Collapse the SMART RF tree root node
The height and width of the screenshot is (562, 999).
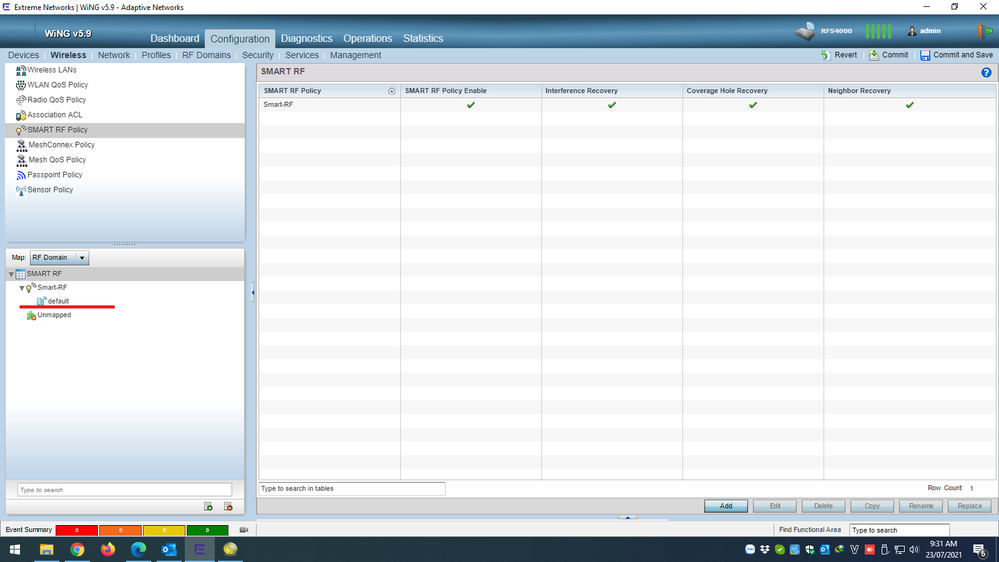pyautogui.click(x=12, y=274)
